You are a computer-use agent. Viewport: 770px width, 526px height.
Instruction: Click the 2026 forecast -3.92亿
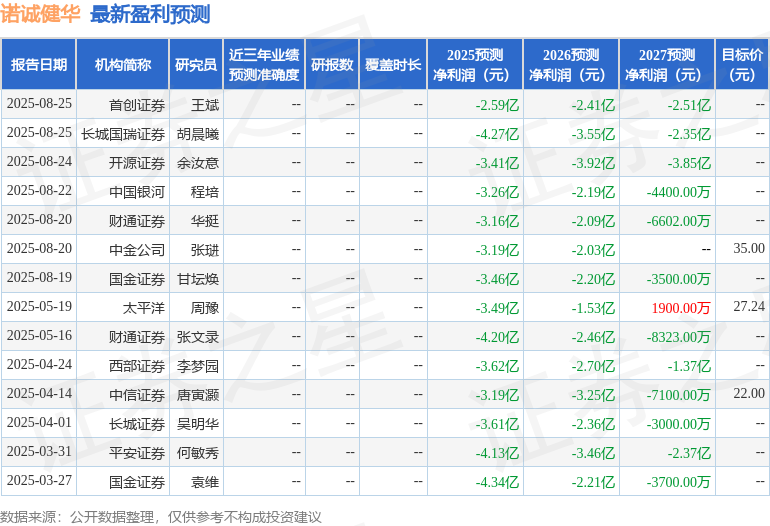[x=593, y=163]
